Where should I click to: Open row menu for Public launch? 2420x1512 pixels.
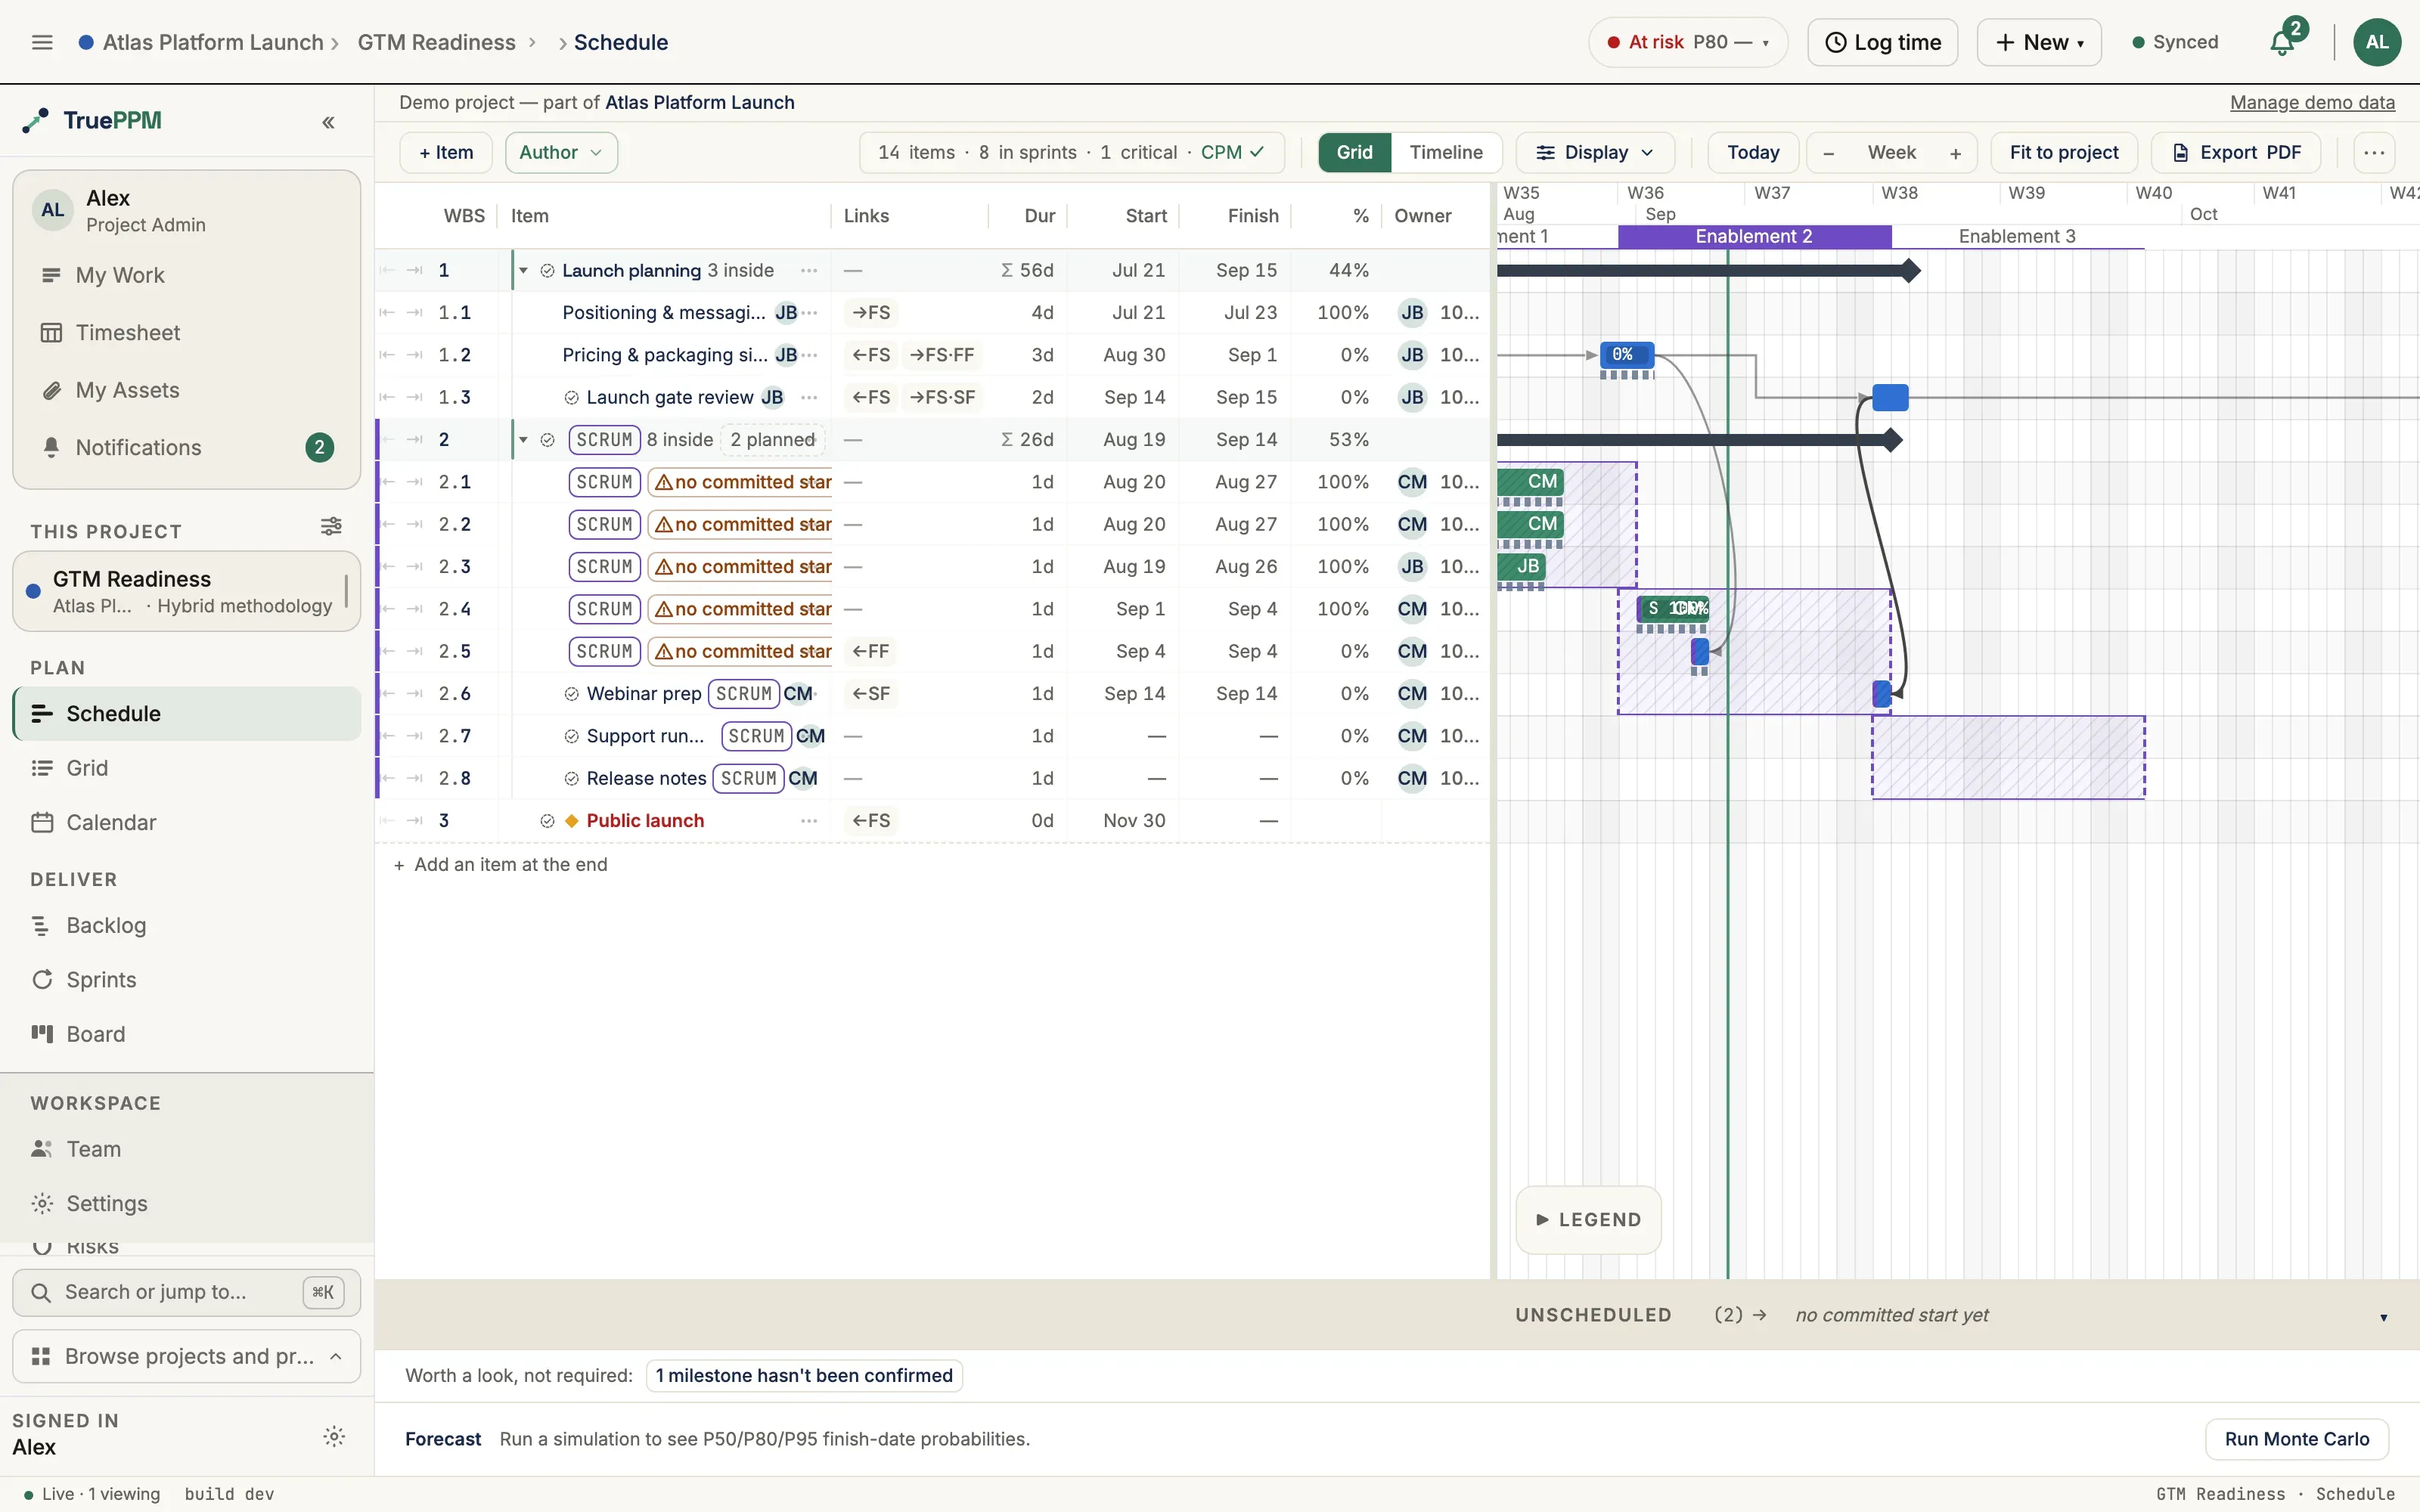[x=809, y=821]
